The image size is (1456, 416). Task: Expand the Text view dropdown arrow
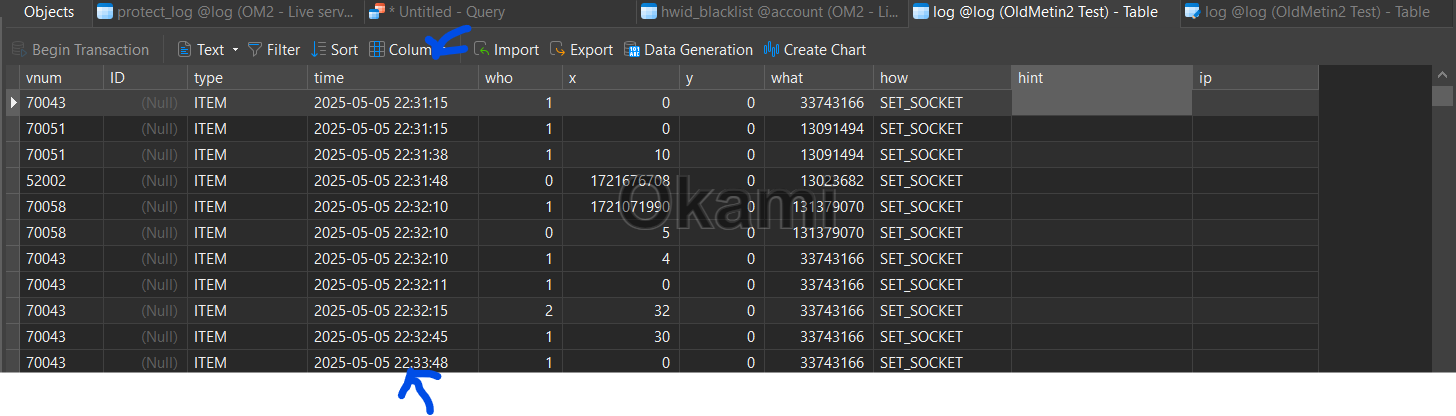pyautogui.click(x=235, y=49)
